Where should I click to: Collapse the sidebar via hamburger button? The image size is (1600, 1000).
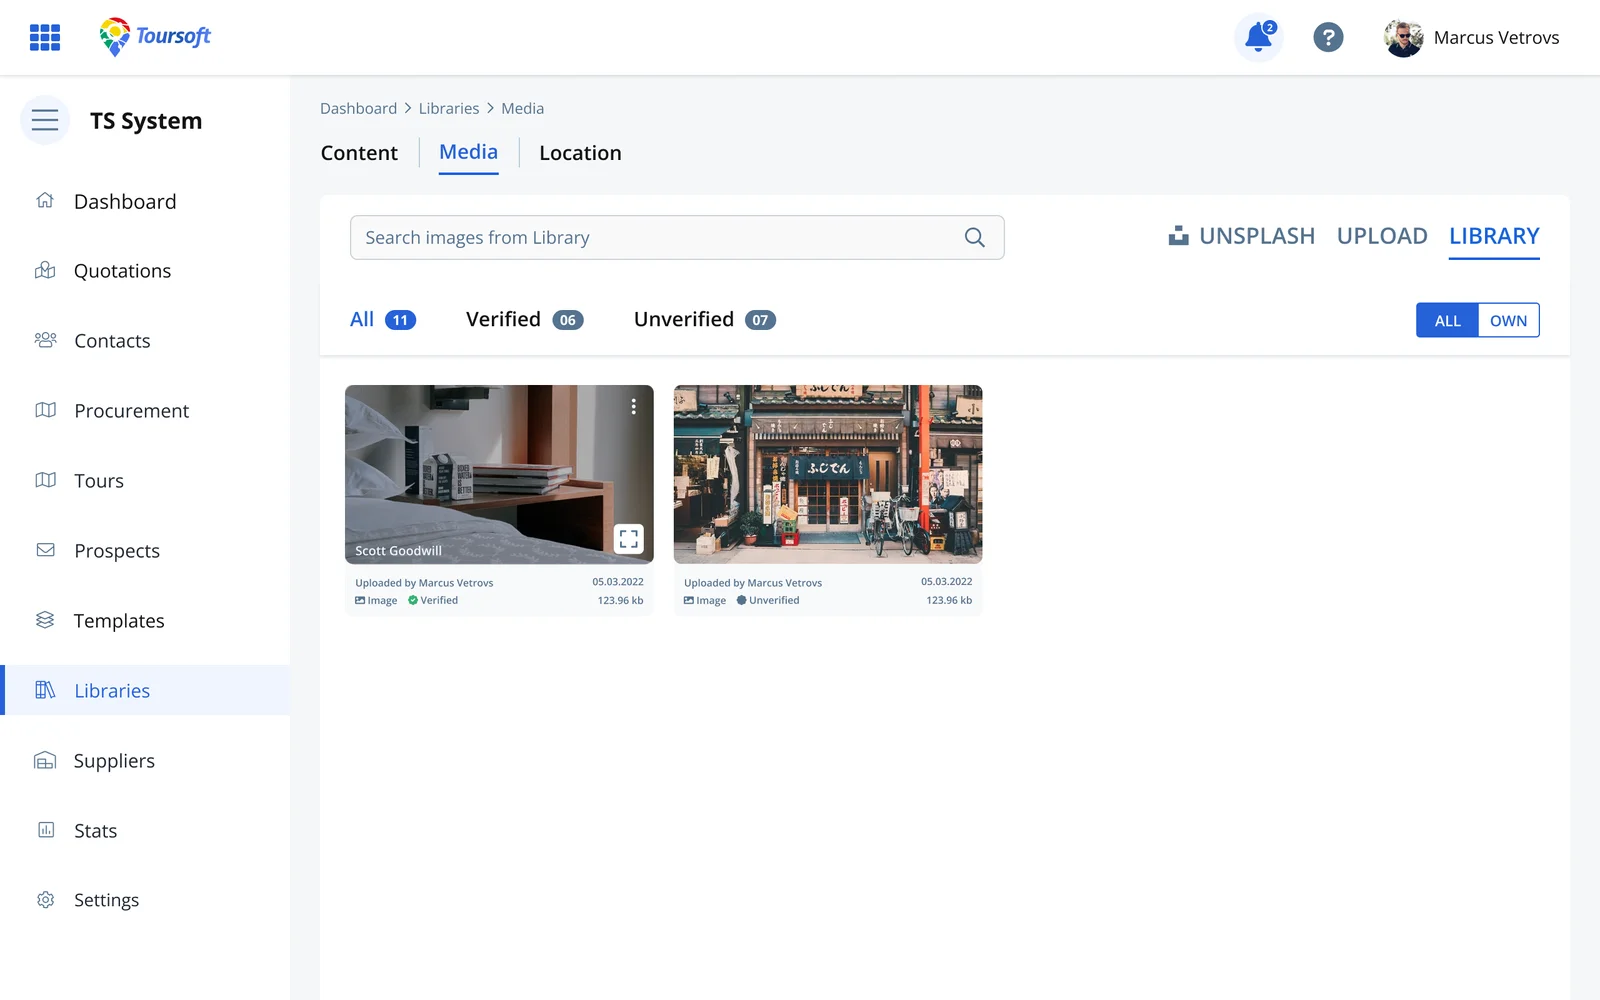pos(45,121)
